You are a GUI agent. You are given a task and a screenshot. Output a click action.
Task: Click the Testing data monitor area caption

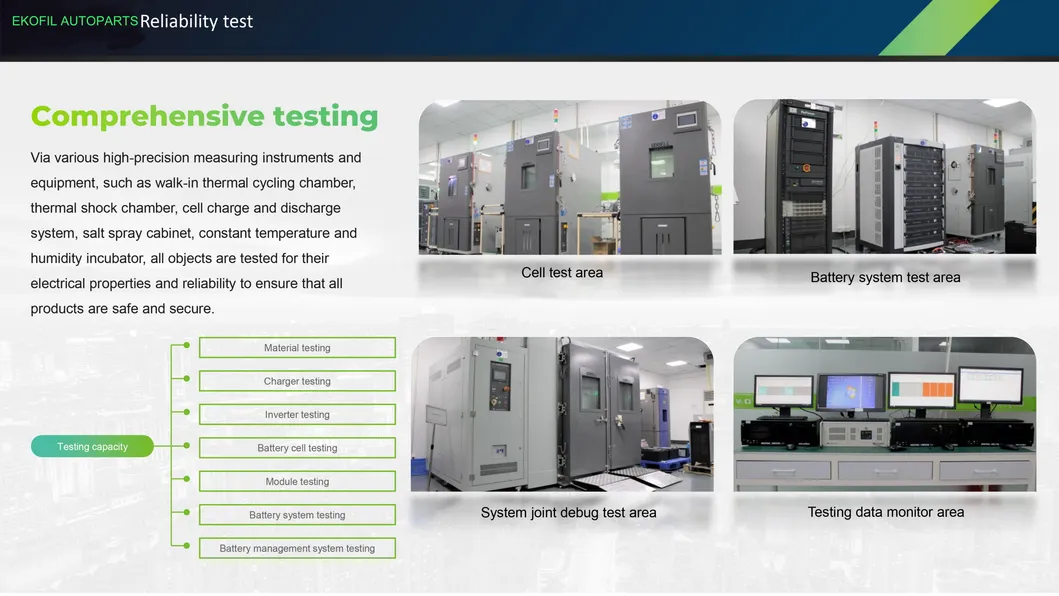885,512
